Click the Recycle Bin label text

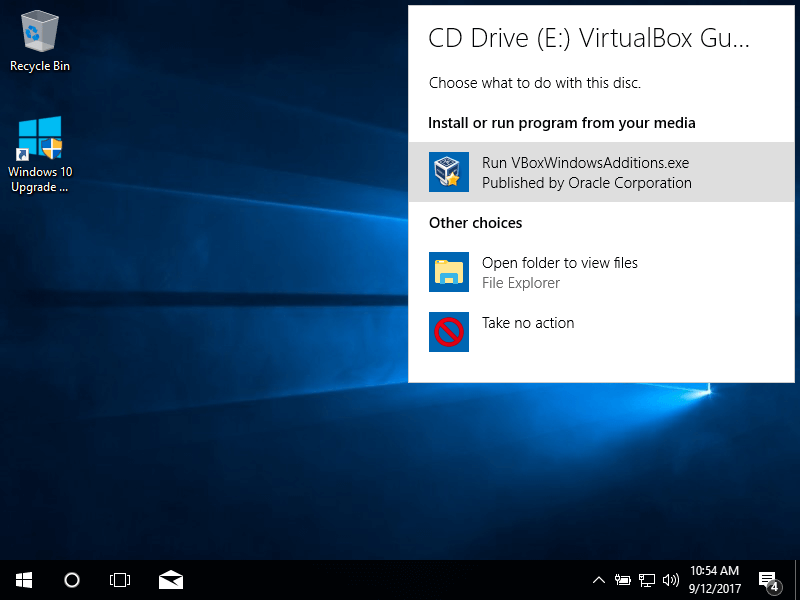coord(40,66)
